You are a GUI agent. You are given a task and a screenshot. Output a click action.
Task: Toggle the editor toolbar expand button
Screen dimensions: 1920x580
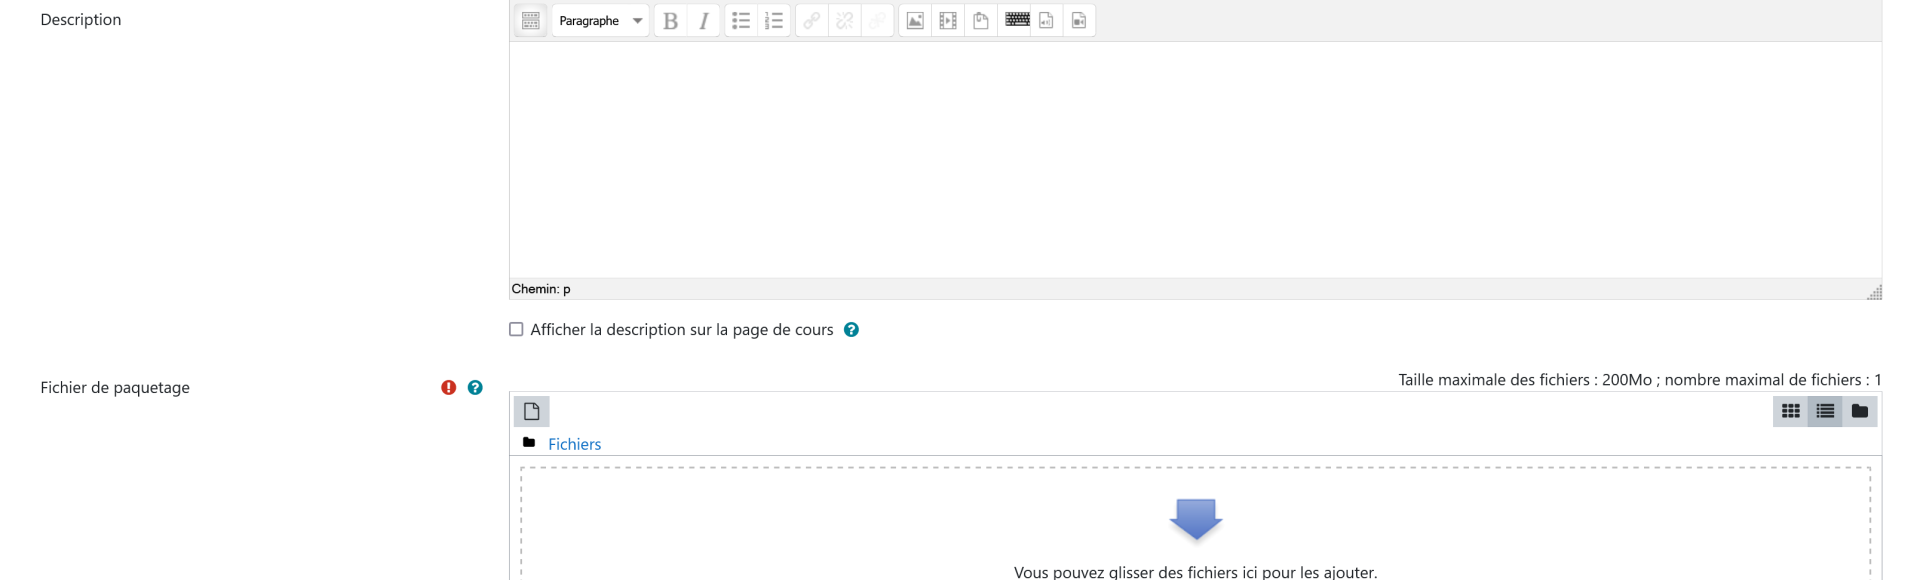(531, 20)
